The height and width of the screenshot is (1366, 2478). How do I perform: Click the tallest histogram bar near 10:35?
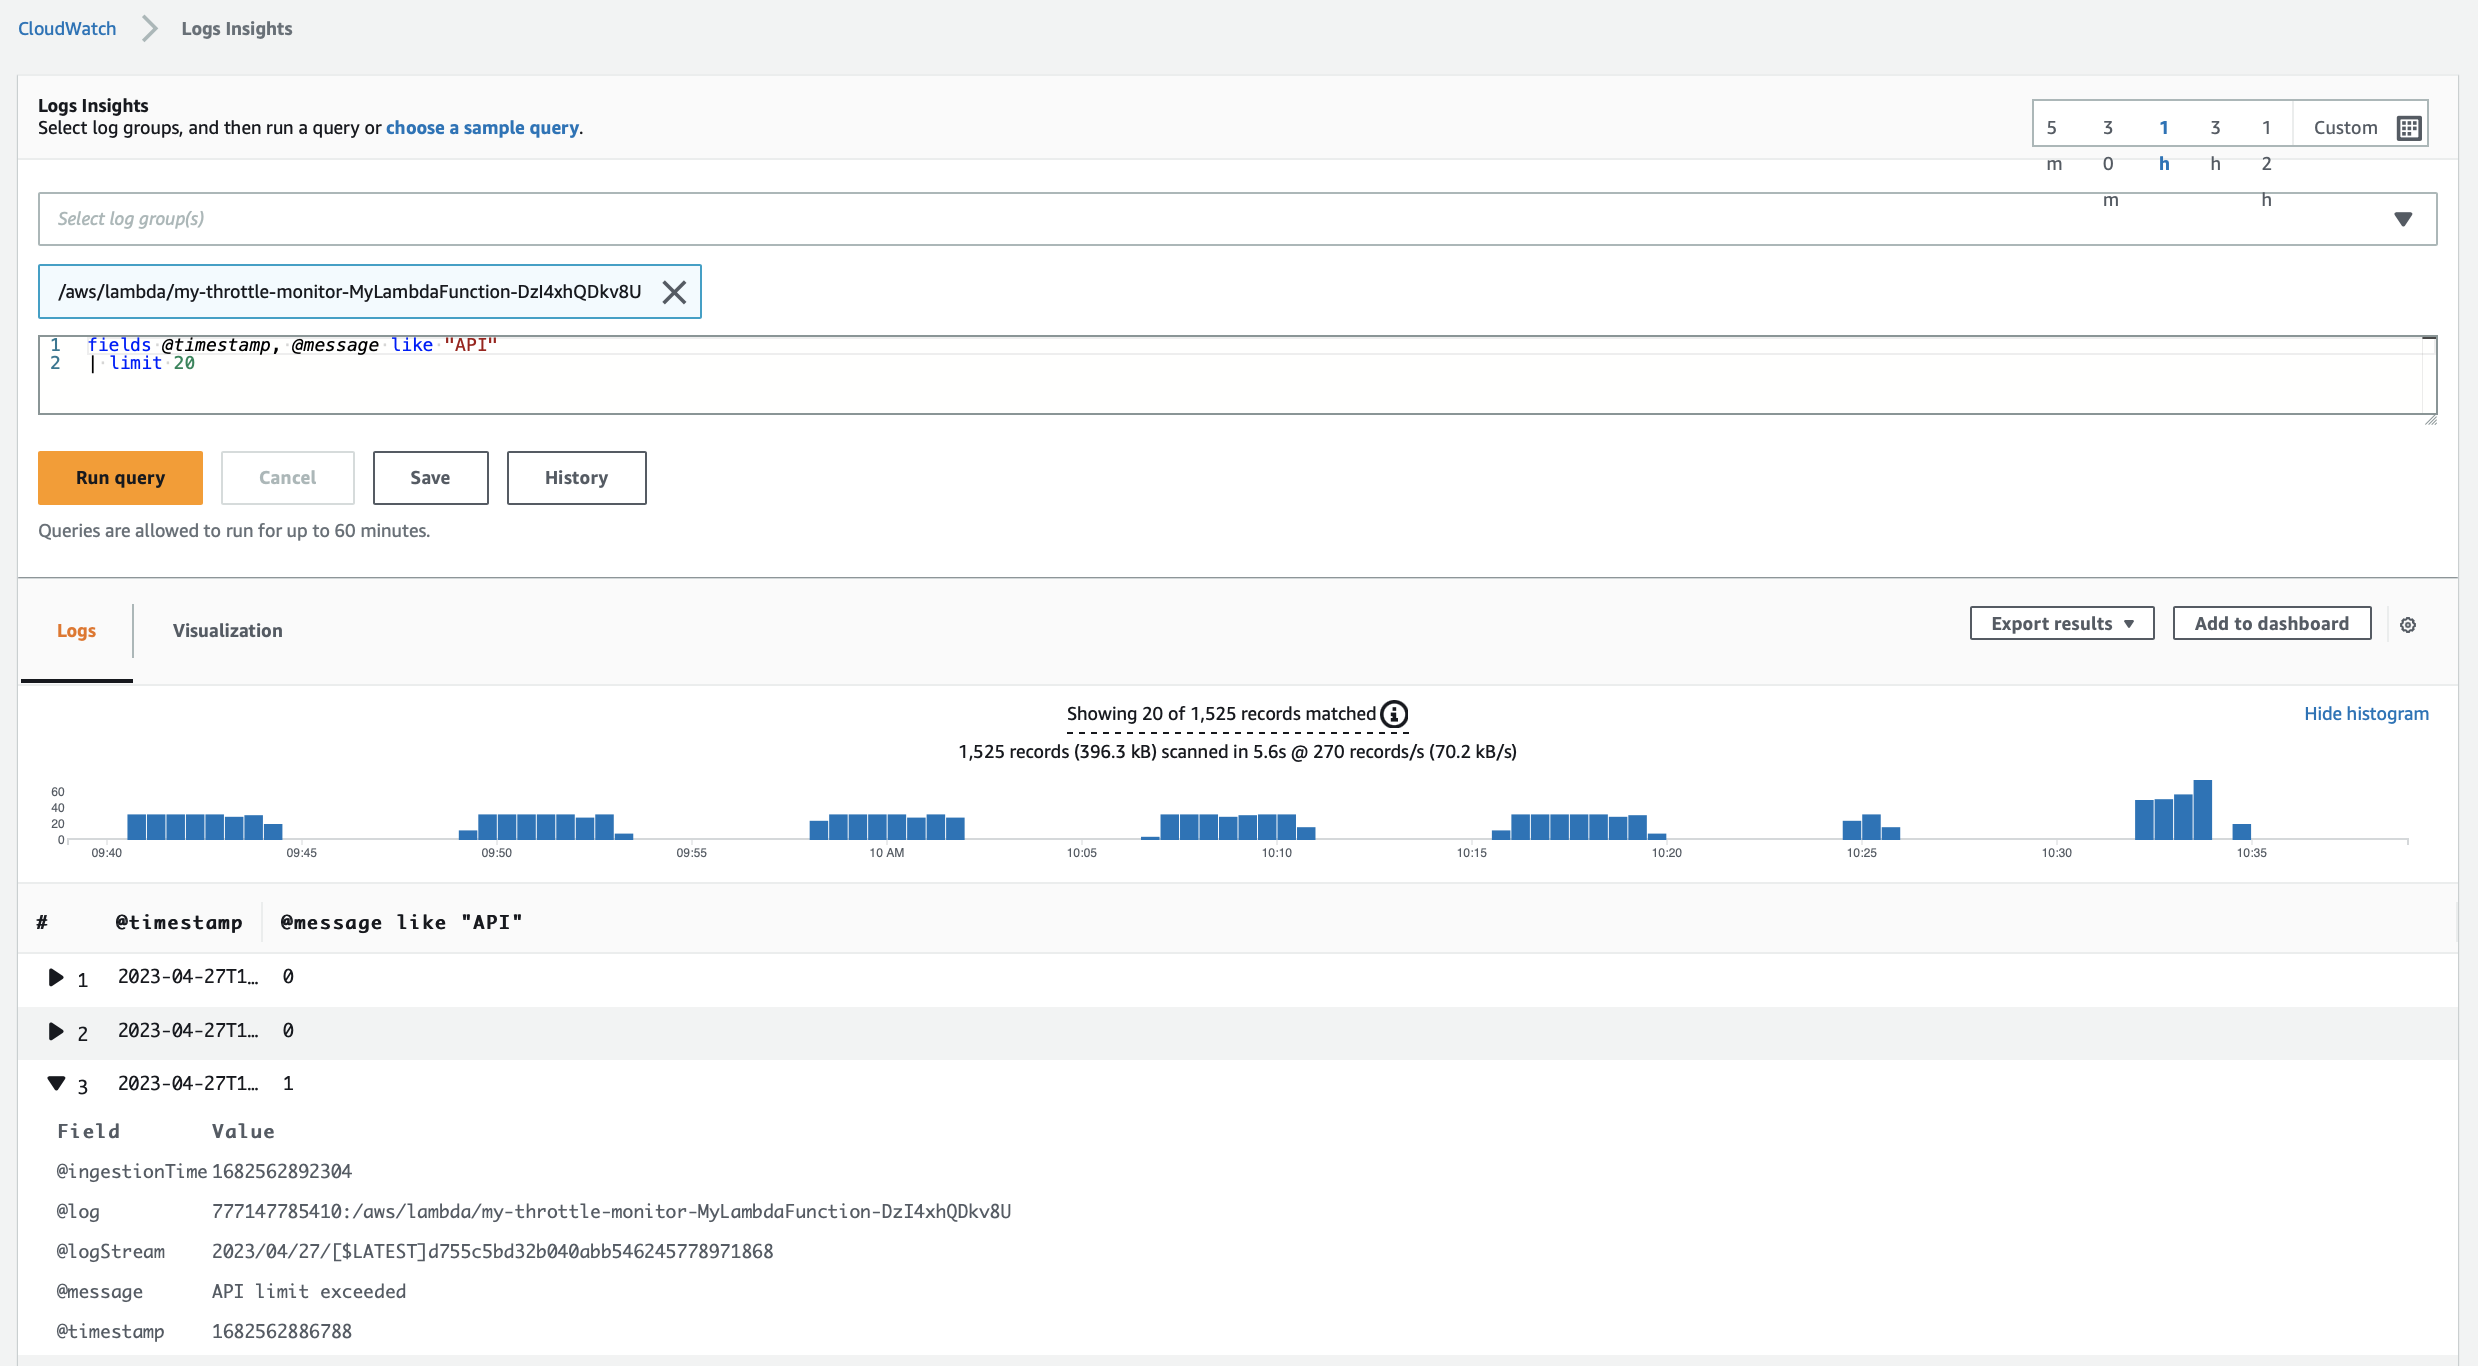click(x=2202, y=809)
